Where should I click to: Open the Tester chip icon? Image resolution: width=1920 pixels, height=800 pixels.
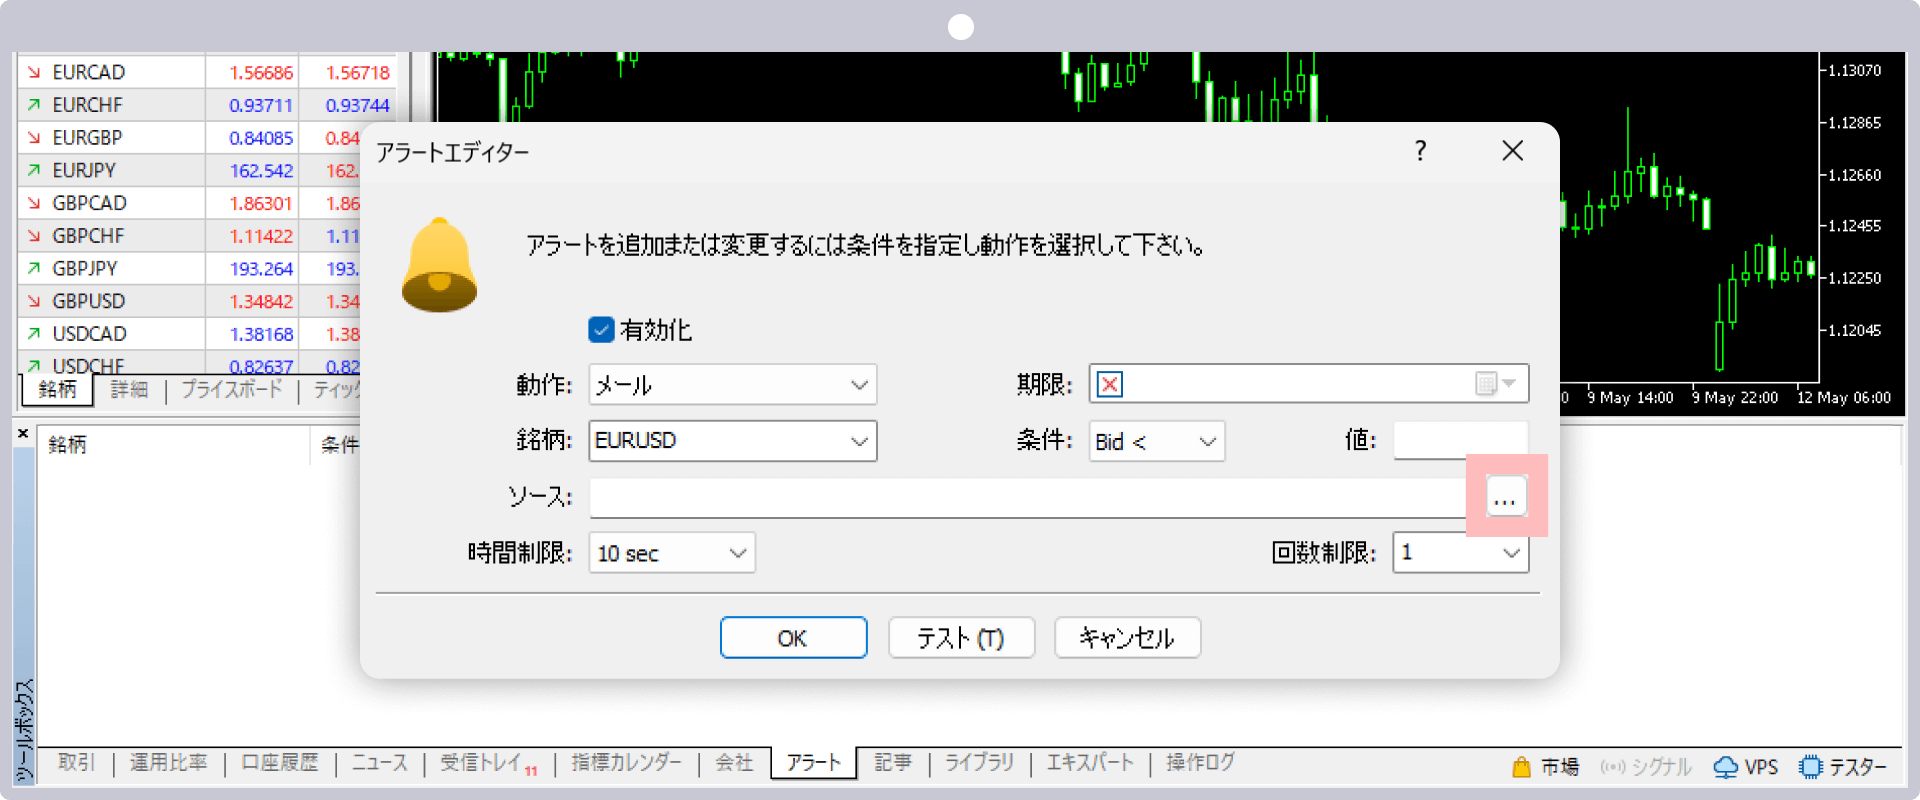tap(1810, 767)
